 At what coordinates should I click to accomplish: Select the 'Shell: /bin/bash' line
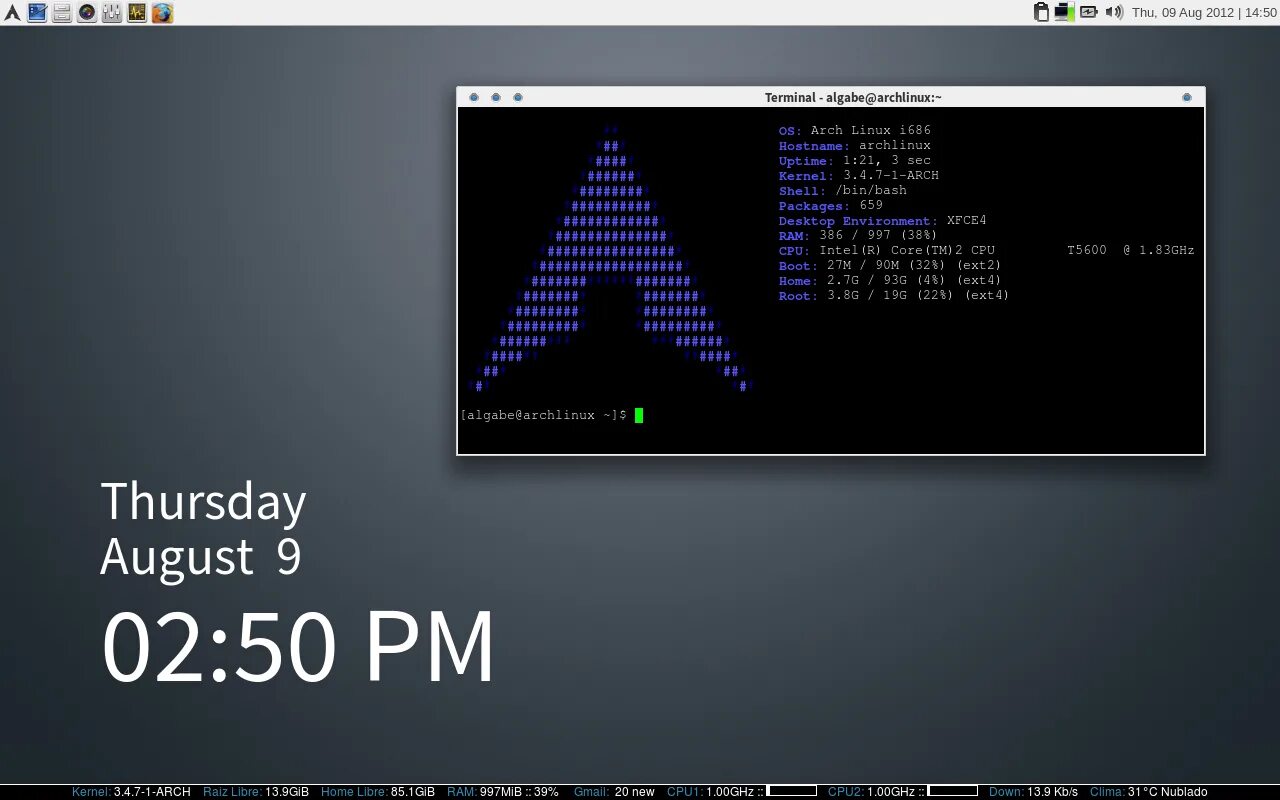tap(843, 190)
